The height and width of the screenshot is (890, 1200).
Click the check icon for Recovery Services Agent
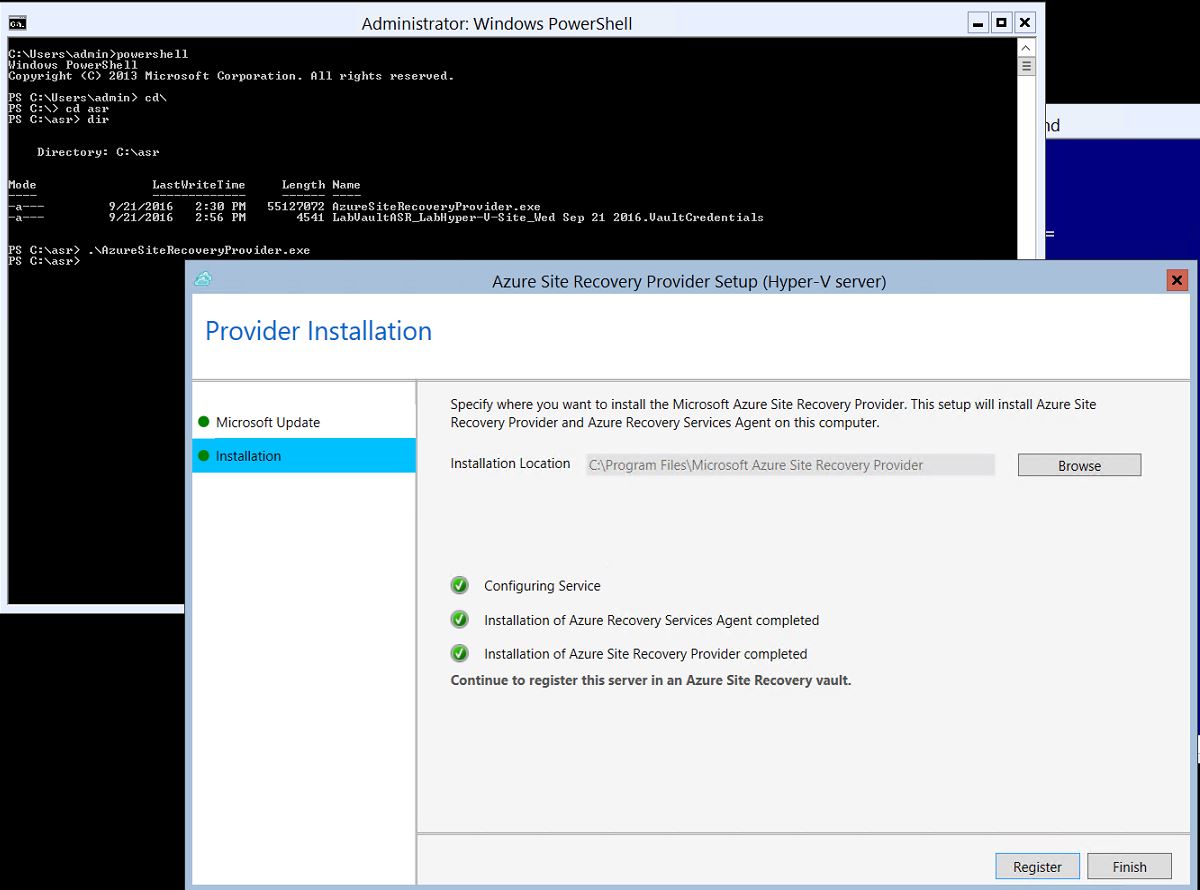(460, 619)
